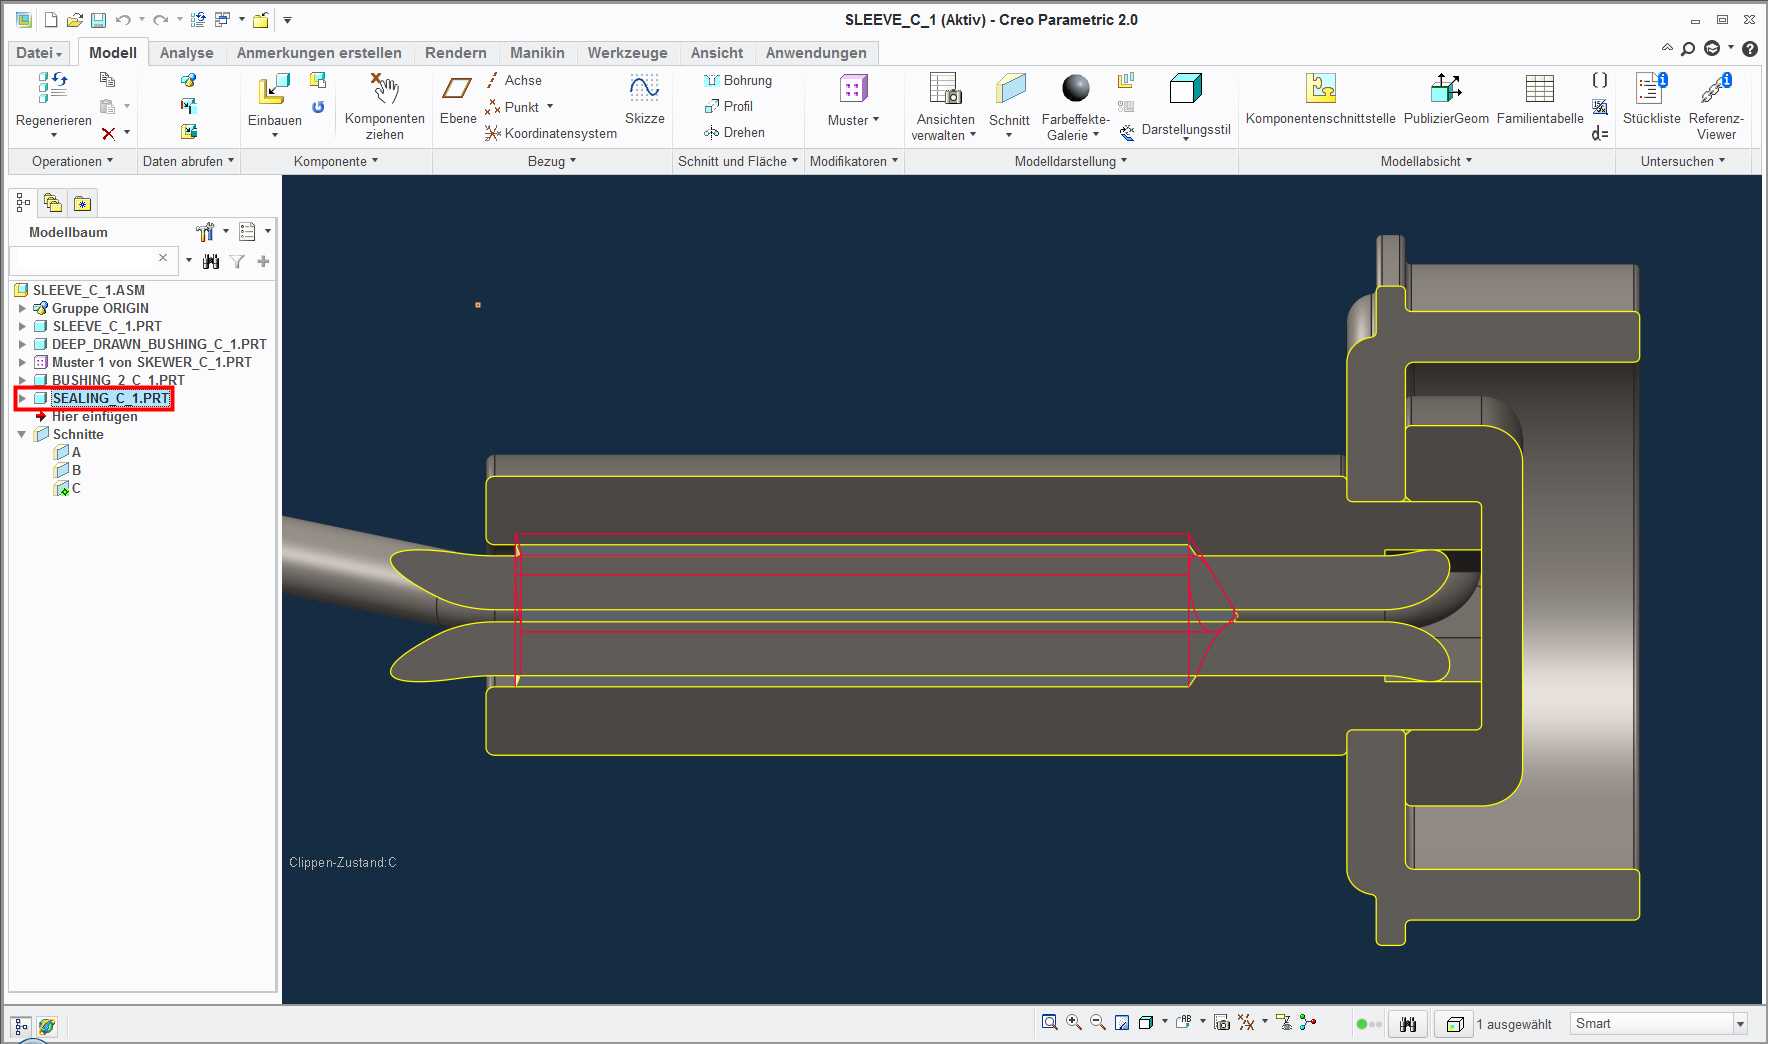This screenshot has height=1044, width=1768.
Task: Click the Regenerieren icon
Action: coord(53,89)
